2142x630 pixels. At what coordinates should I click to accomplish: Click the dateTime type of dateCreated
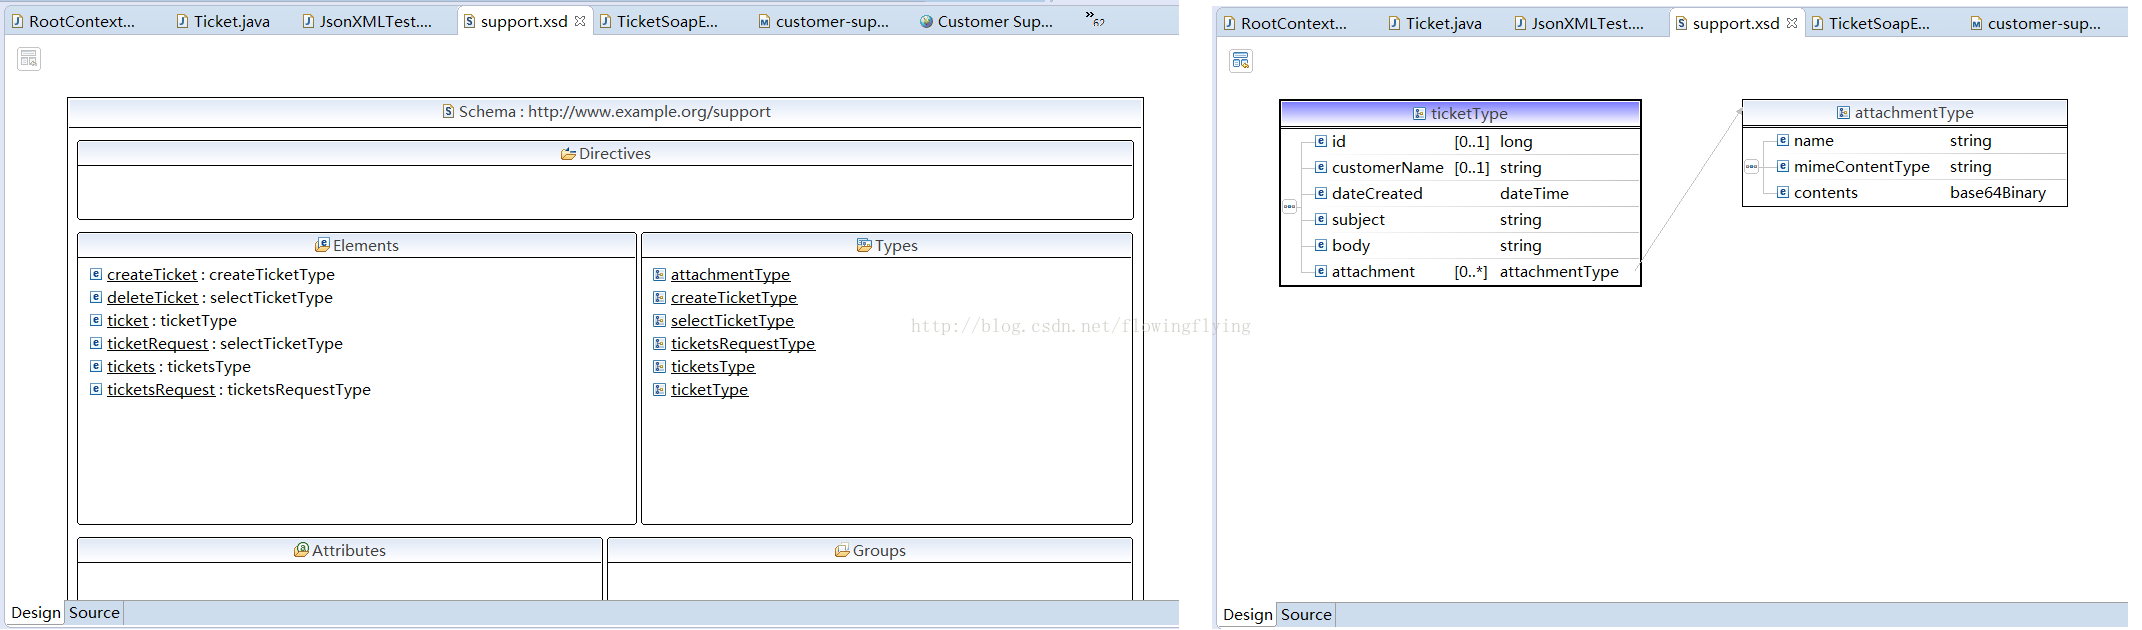tap(1534, 194)
